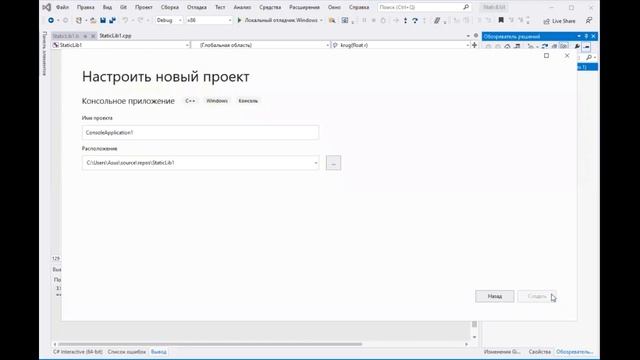Click the navigate backward arrow icon
This screenshot has height=360, width=640.
pyautogui.click(x=51, y=20)
